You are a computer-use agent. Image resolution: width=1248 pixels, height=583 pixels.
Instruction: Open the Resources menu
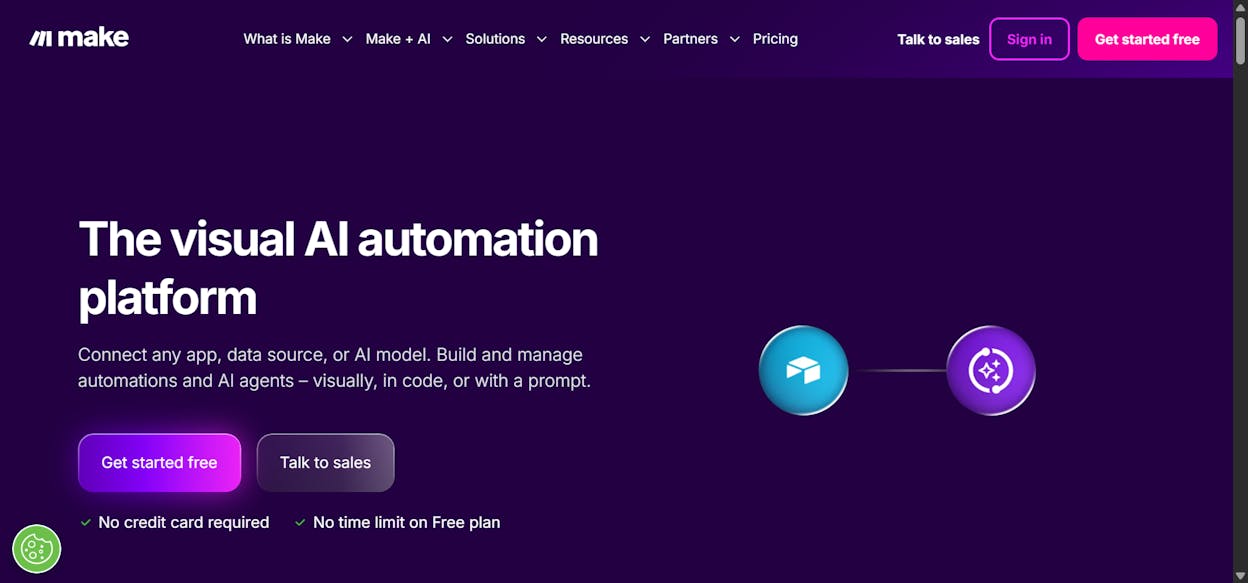[x=594, y=39]
